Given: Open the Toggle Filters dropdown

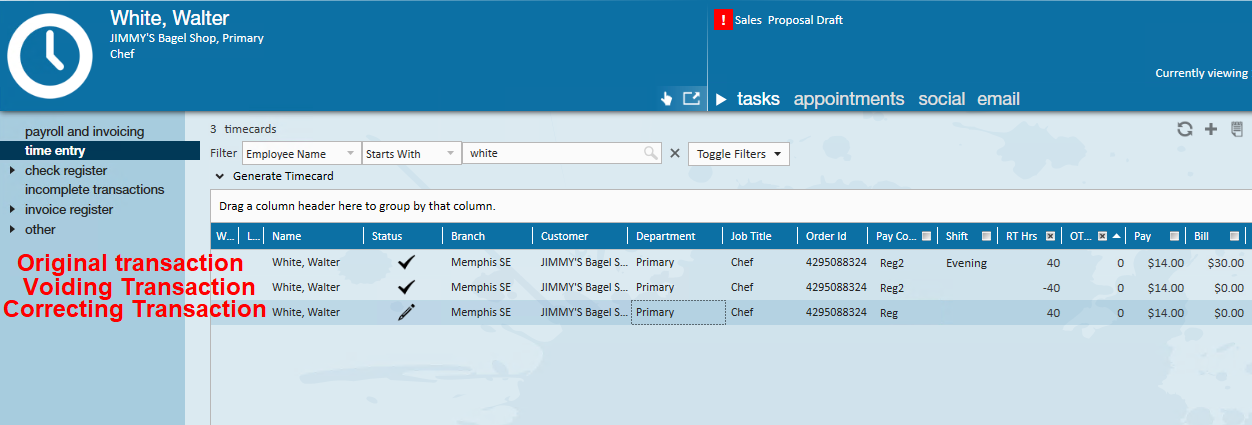Looking at the screenshot, I should click(x=739, y=154).
